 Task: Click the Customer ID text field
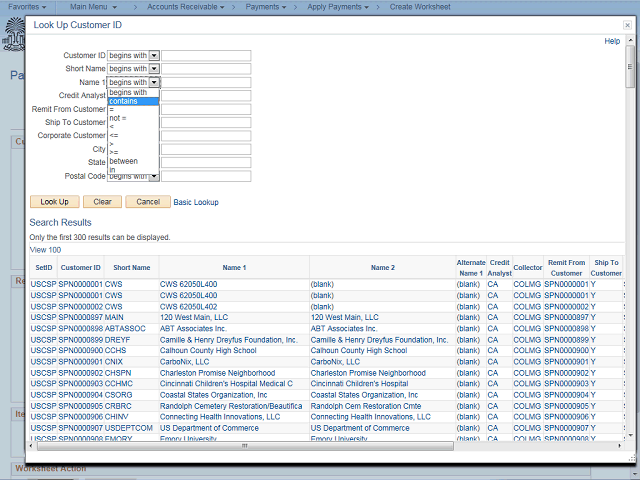coord(206,56)
